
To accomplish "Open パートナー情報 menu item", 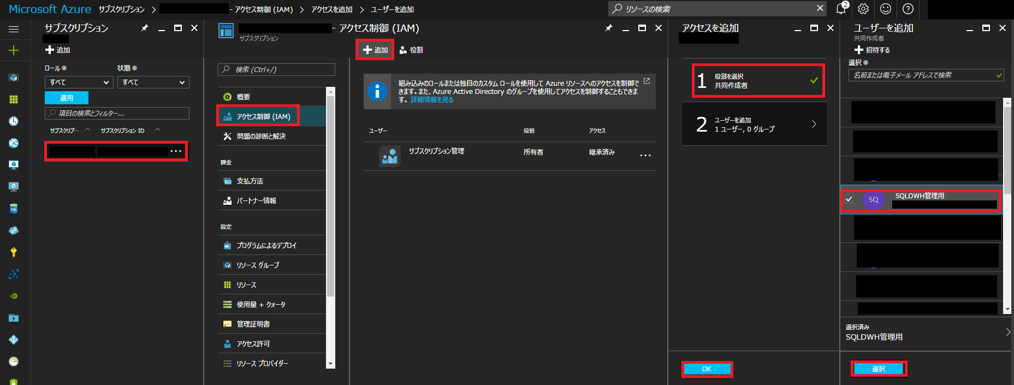I will 271,201.
